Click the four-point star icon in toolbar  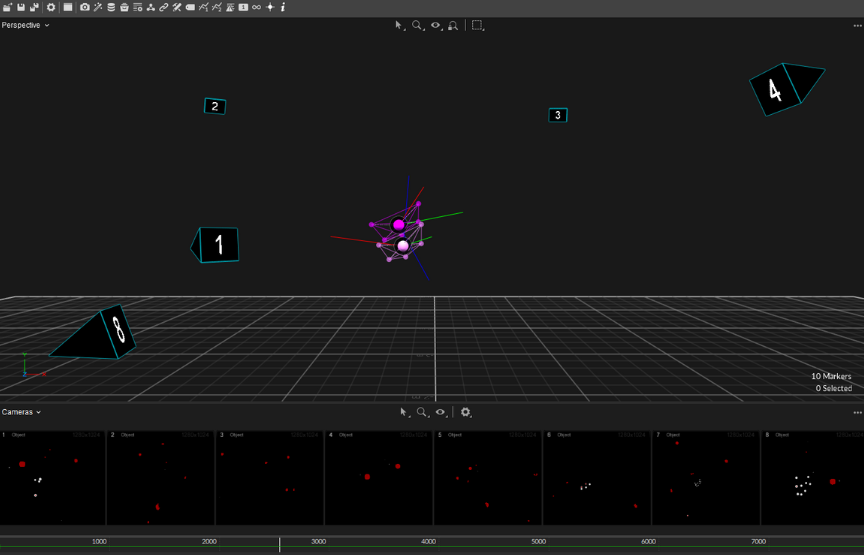270,7
